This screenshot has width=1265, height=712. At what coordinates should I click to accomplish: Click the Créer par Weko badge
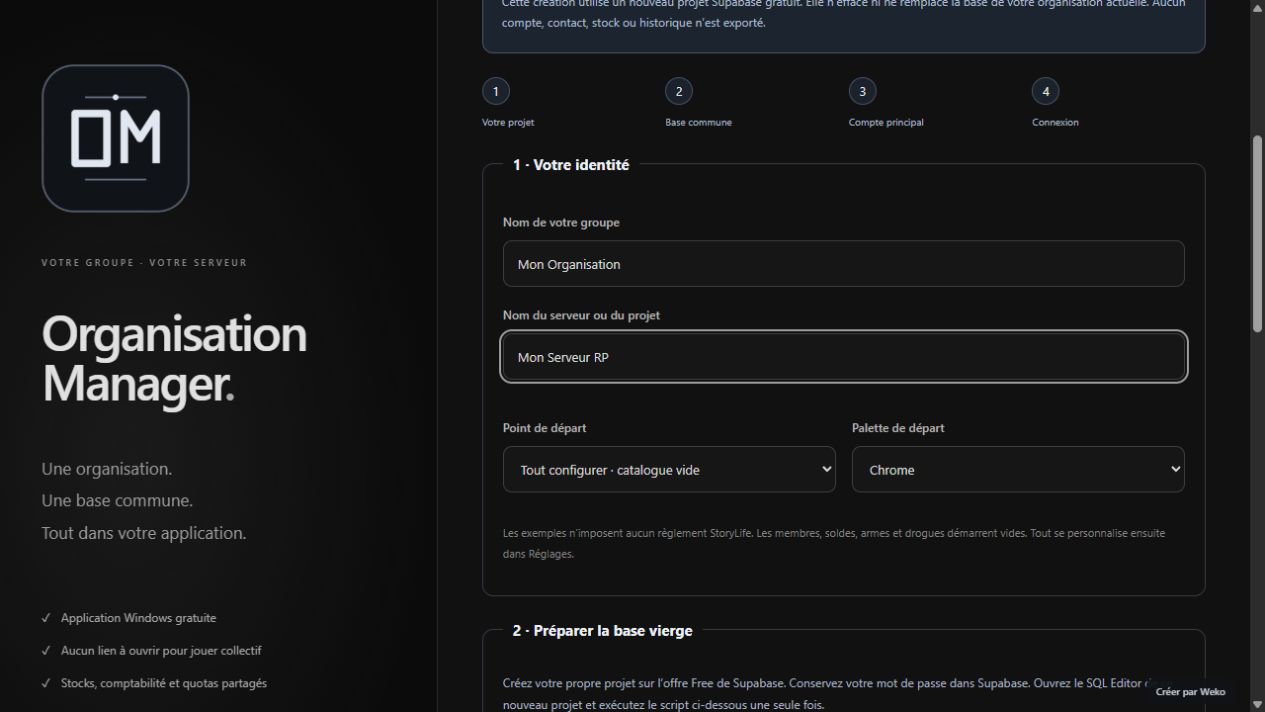[x=1190, y=692]
